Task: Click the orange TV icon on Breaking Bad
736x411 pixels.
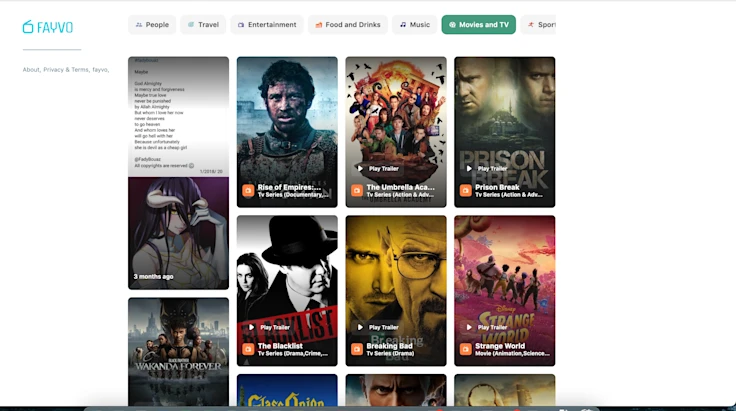Action: [x=357, y=349]
